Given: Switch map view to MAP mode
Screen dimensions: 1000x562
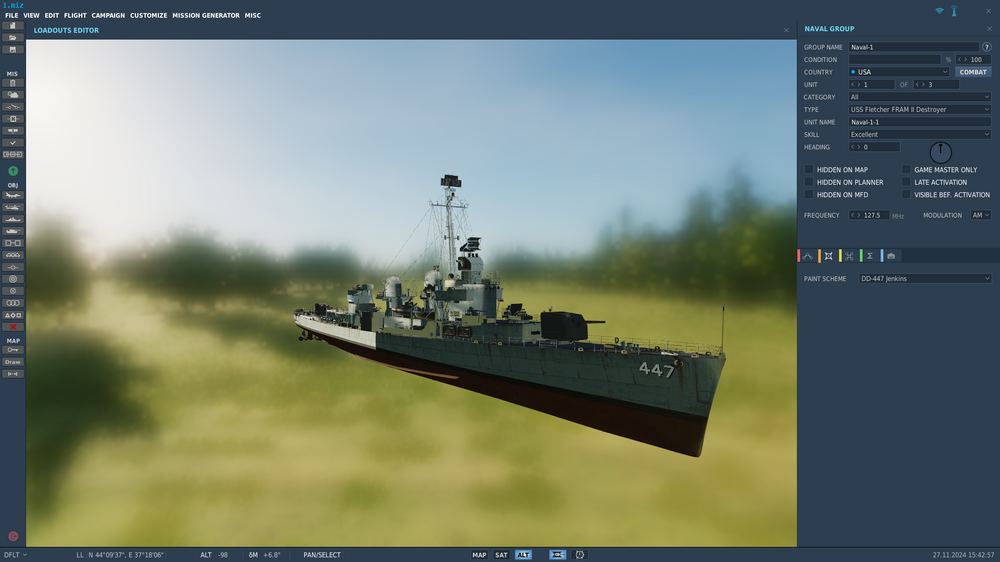Looking at the screenshot, I should coord(479,555).
